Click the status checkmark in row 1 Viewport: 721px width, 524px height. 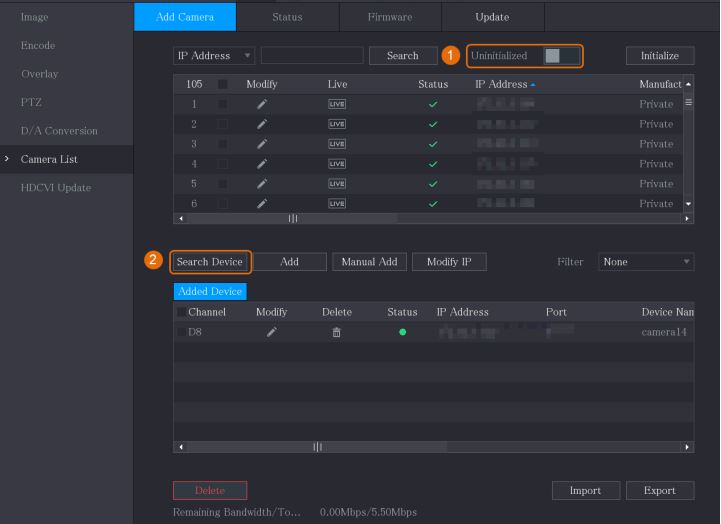(x=433, y=104)
